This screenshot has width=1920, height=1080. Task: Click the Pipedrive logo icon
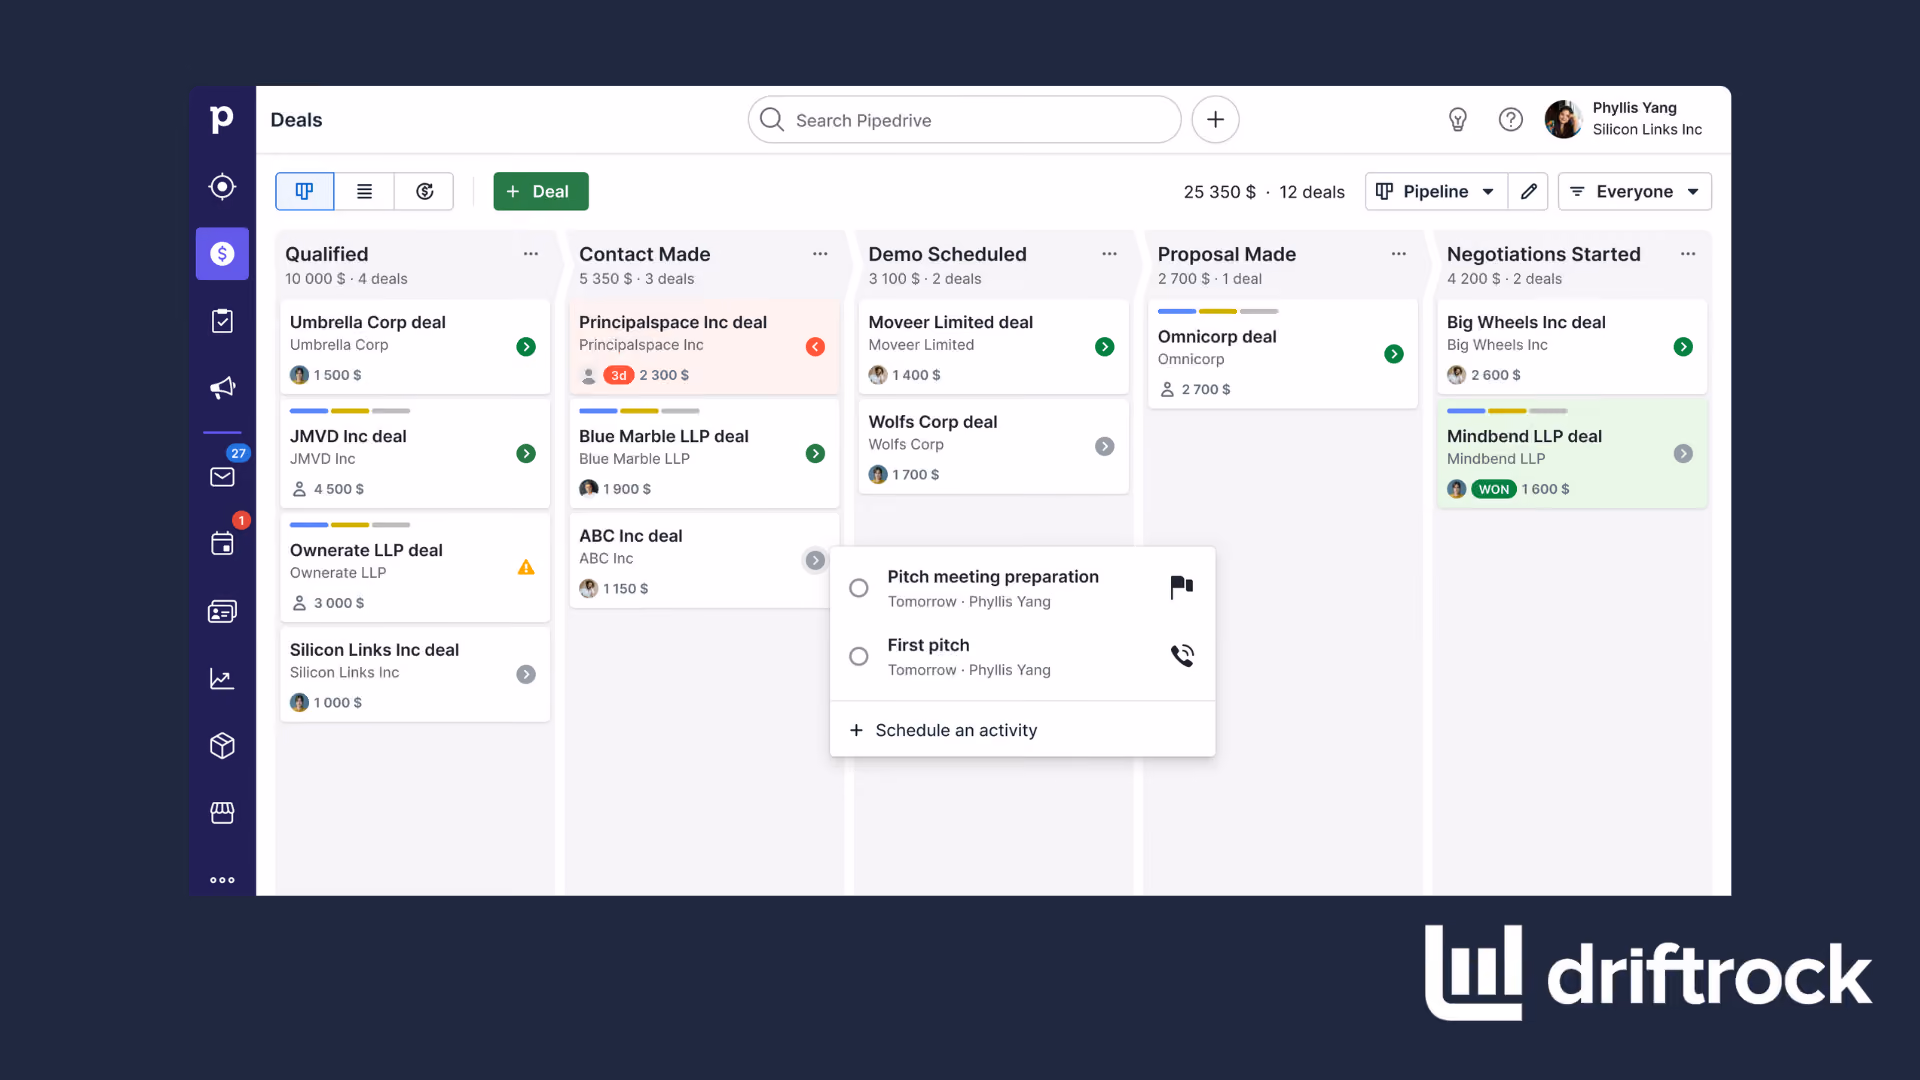coord(222,119)
